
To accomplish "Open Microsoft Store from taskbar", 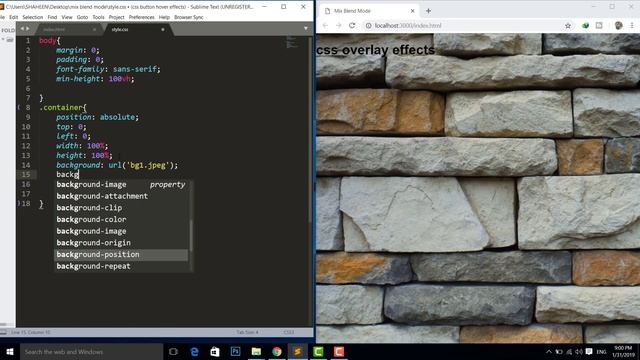I will coord(215,351).
